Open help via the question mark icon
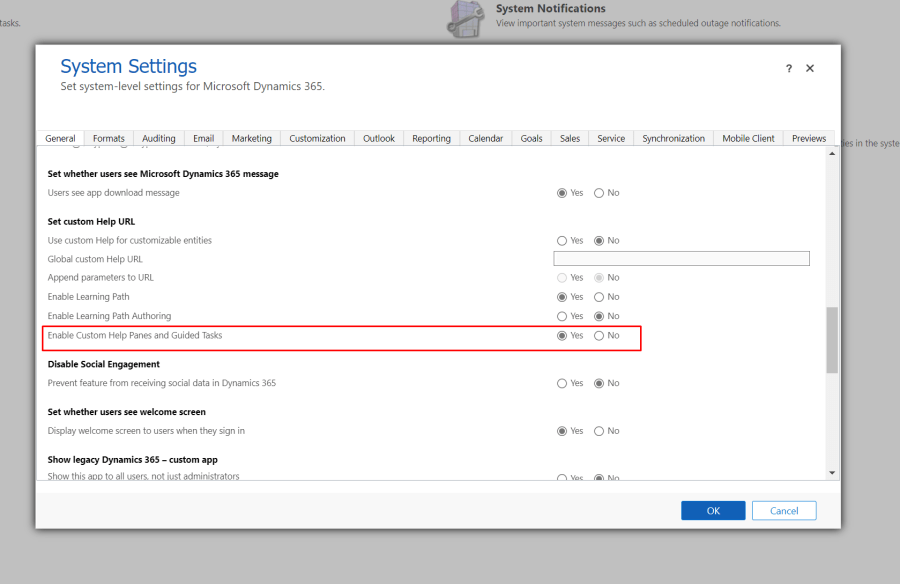 [788, 68]
